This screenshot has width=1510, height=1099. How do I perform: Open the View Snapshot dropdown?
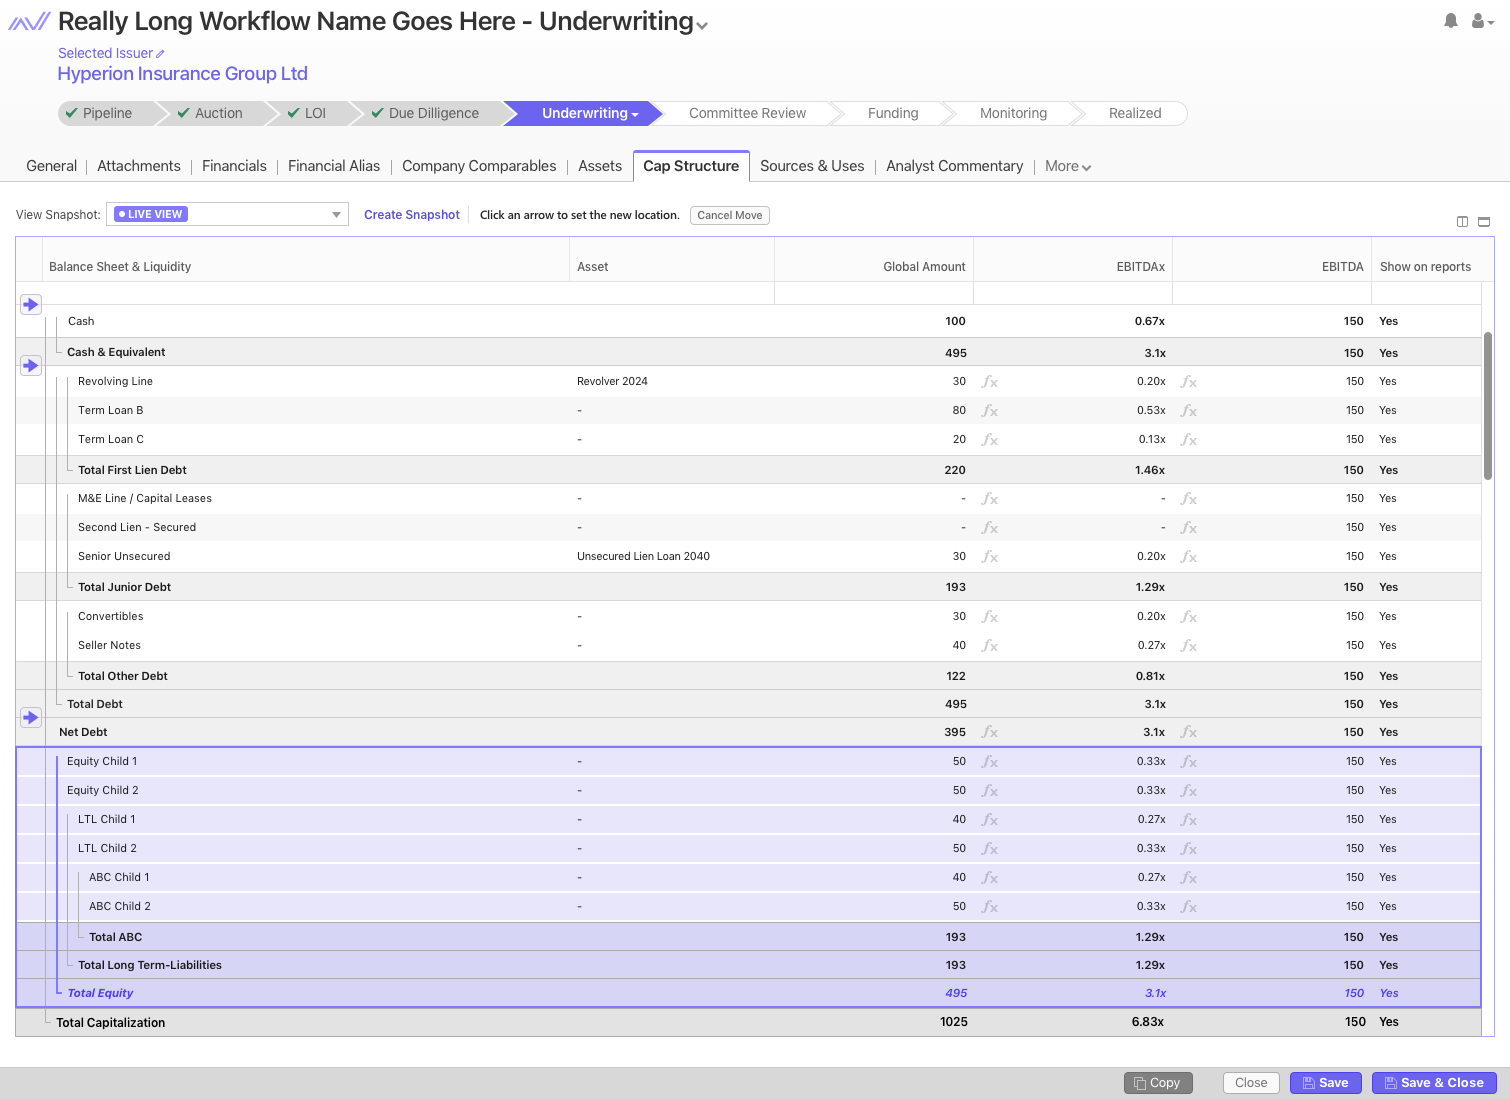tap(336, 215)
